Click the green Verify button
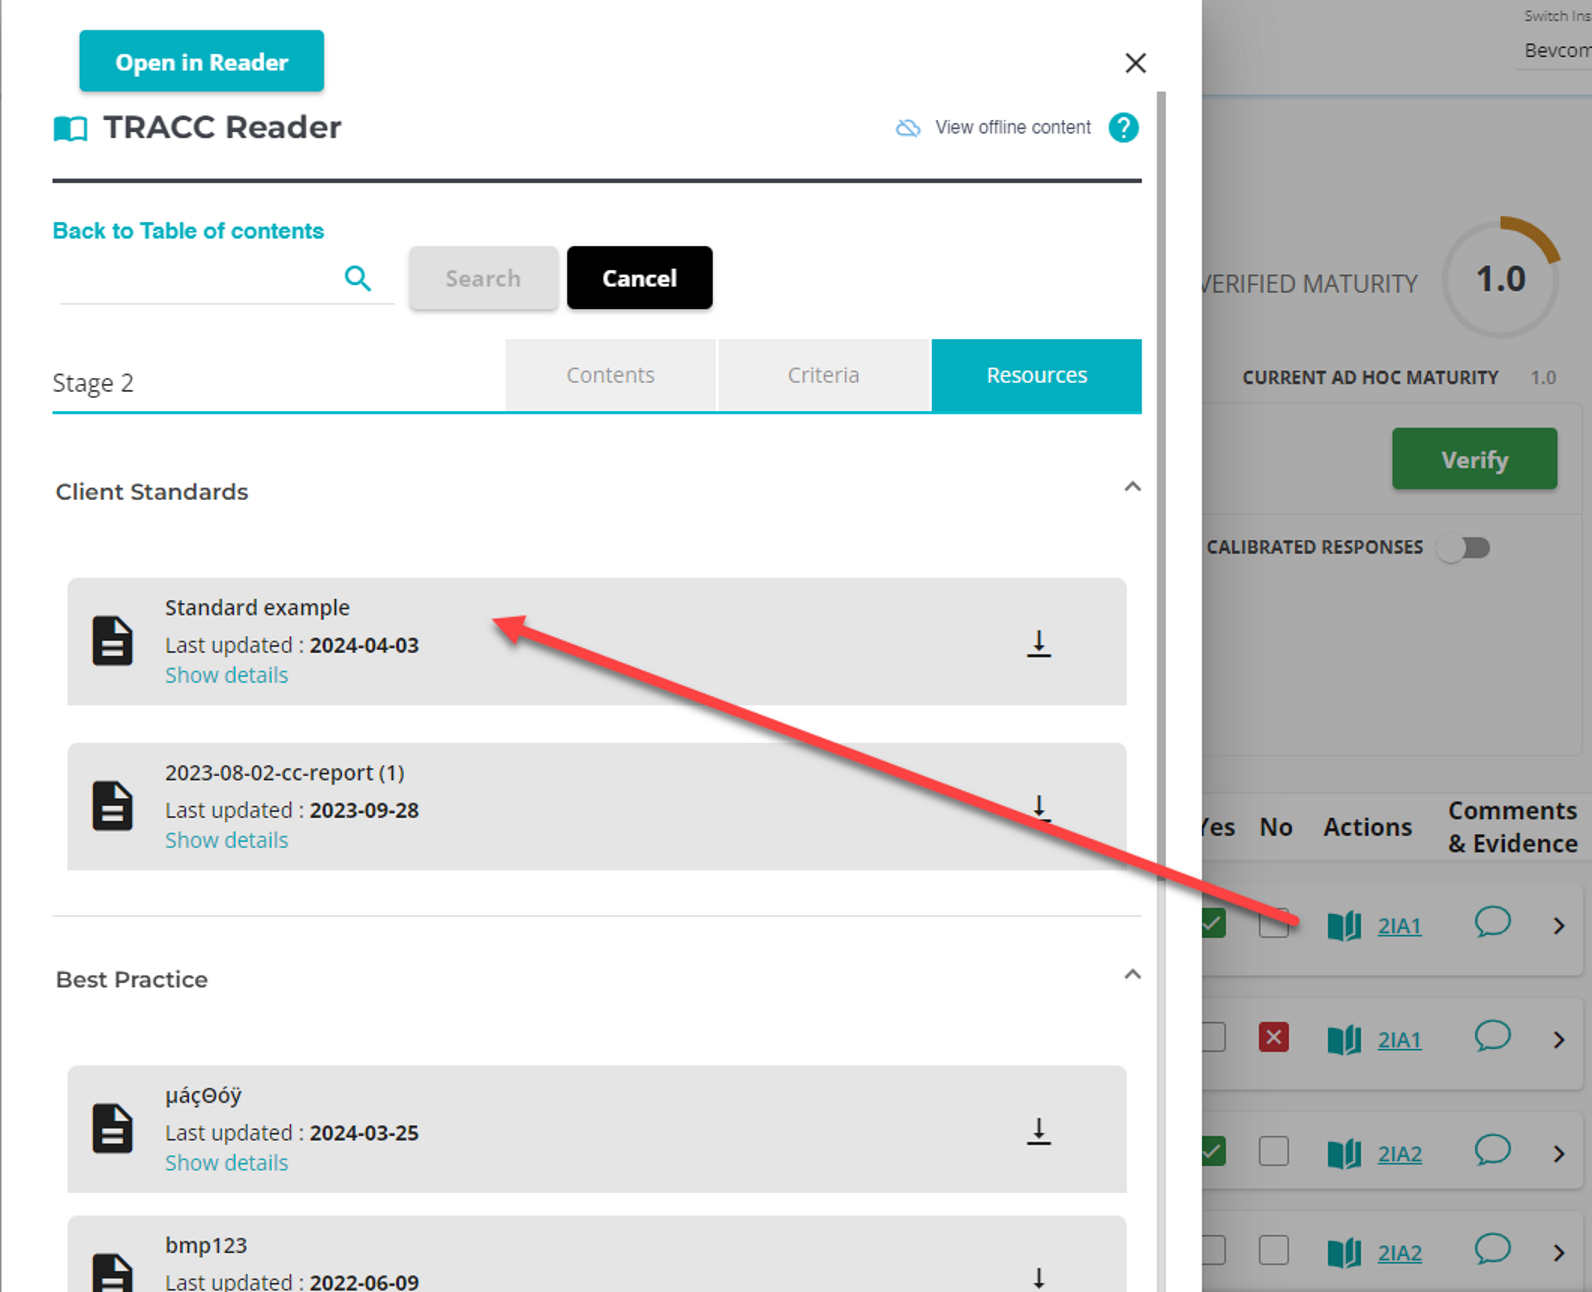Screen dimensions: 1592x1292 click(1474, 459)
